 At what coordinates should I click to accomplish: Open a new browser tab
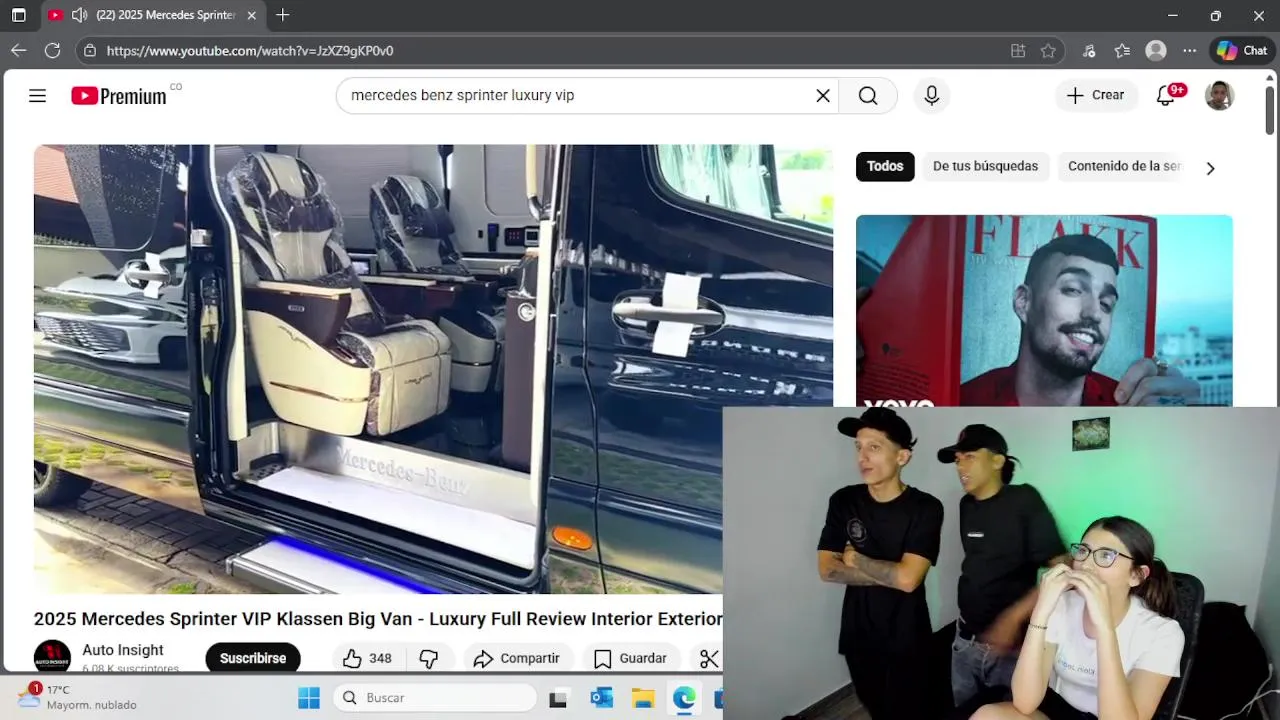click(x=283, y=15)
